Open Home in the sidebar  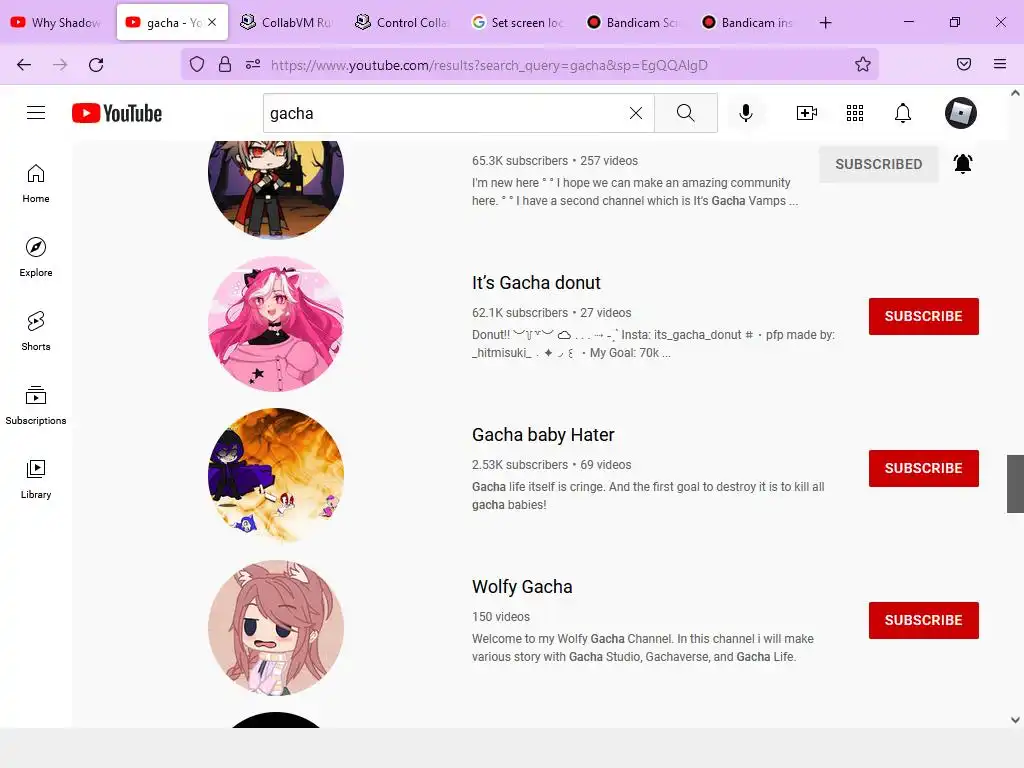click(x=36, y=184)
